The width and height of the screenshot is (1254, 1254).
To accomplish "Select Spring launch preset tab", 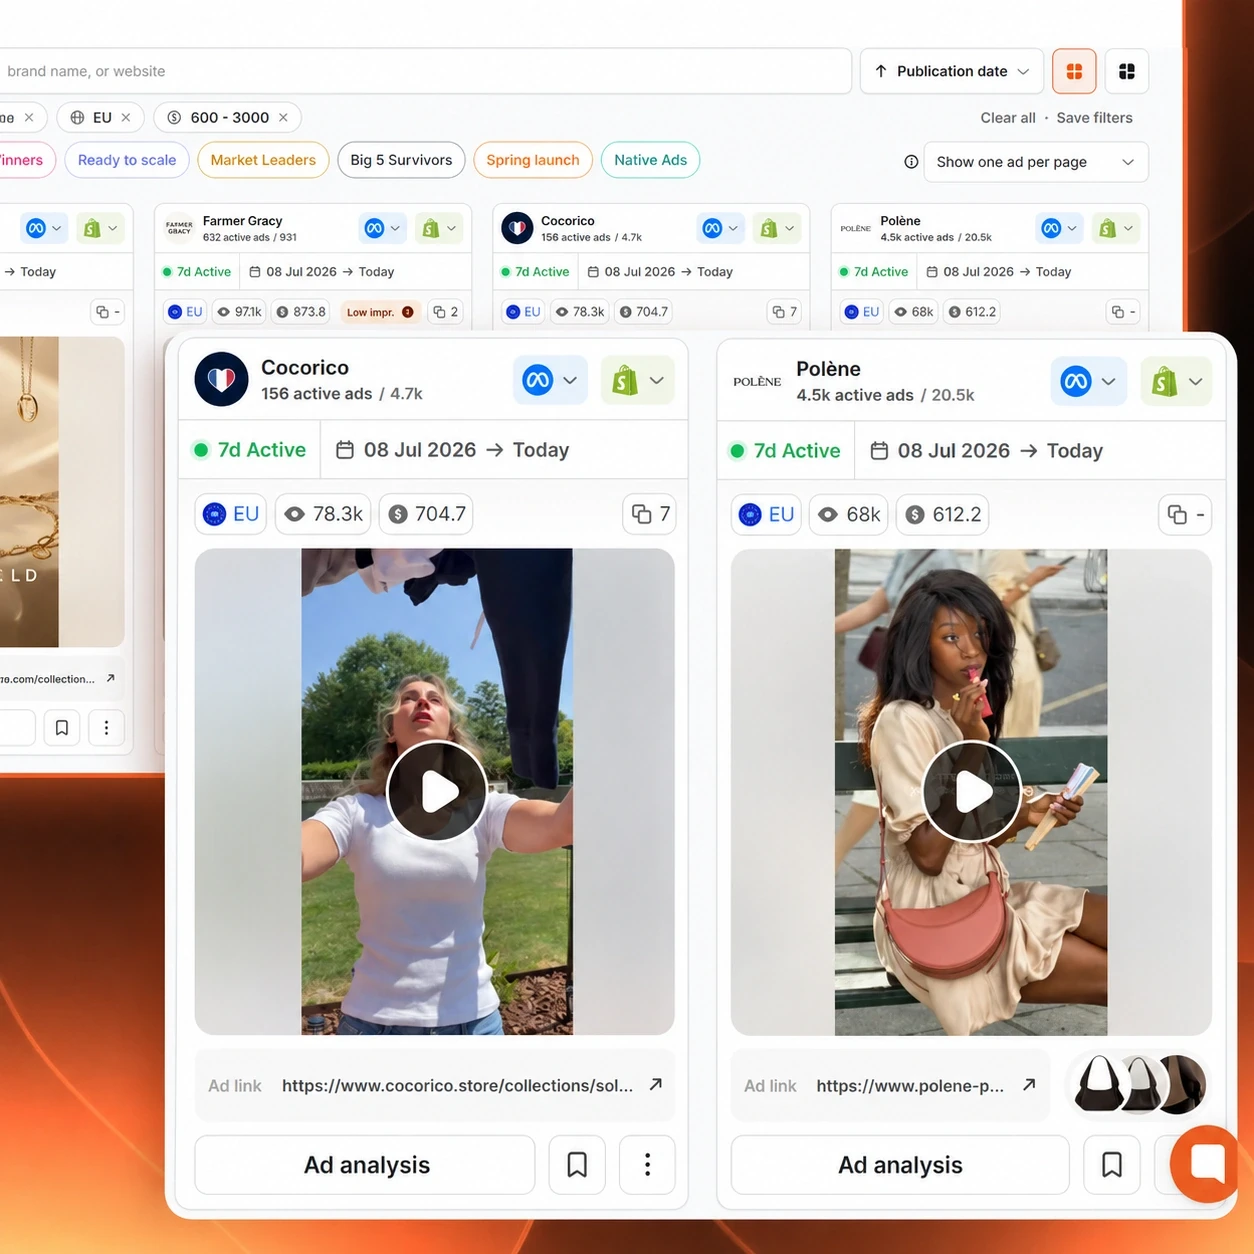I will pos(533,160).
